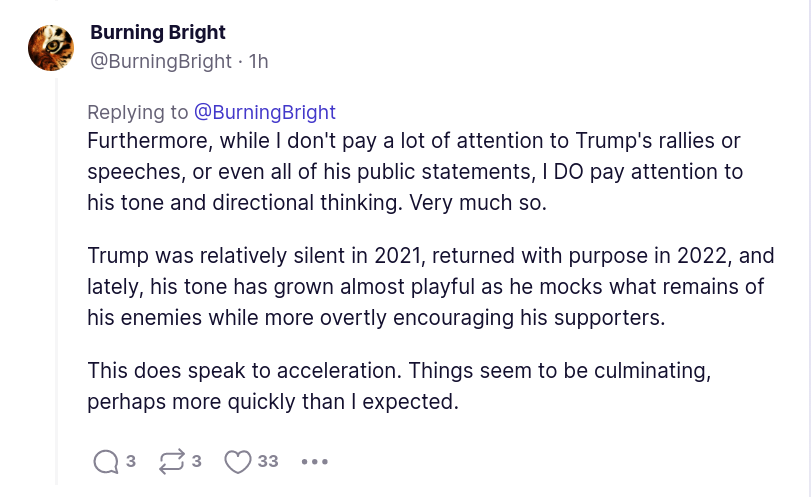The image size is (811, 497).
Task: Open the tiger eye profile avatar
Action: pos(50,47)
